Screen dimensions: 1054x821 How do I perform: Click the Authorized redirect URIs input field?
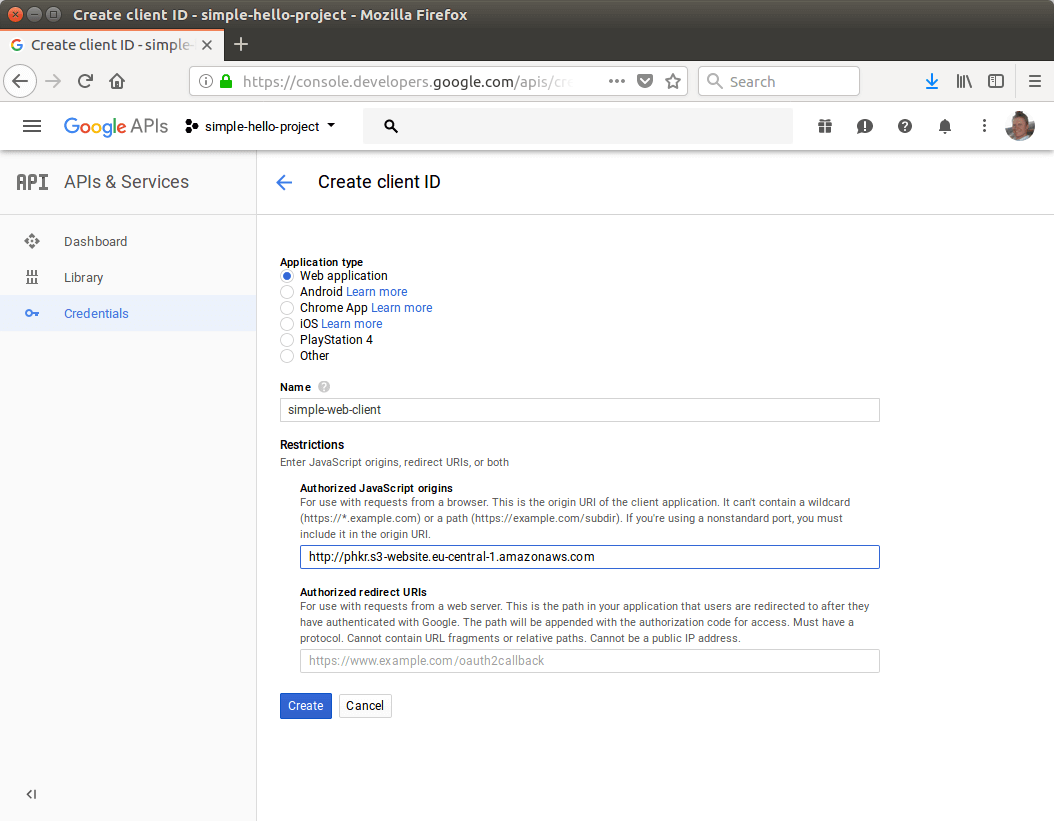tap(589, 661)
